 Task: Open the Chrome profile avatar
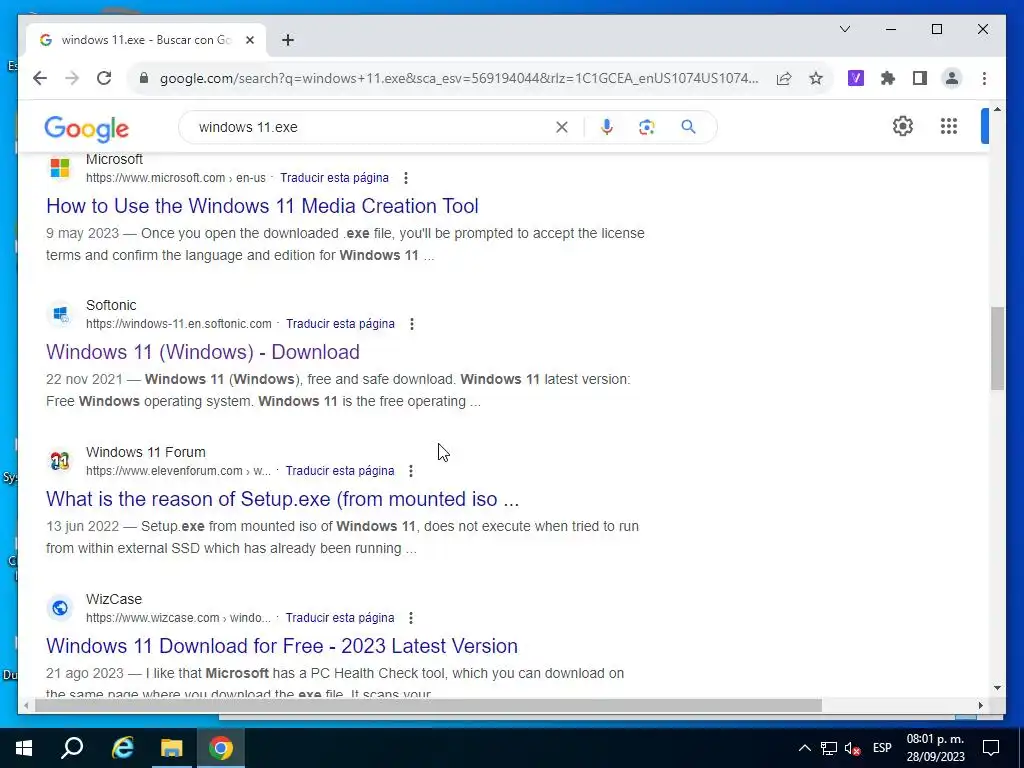(952, 78)
